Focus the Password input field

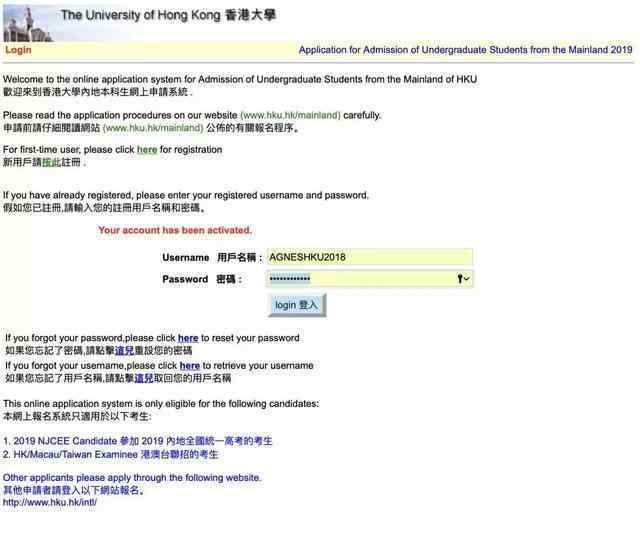(x=369, y=279)
